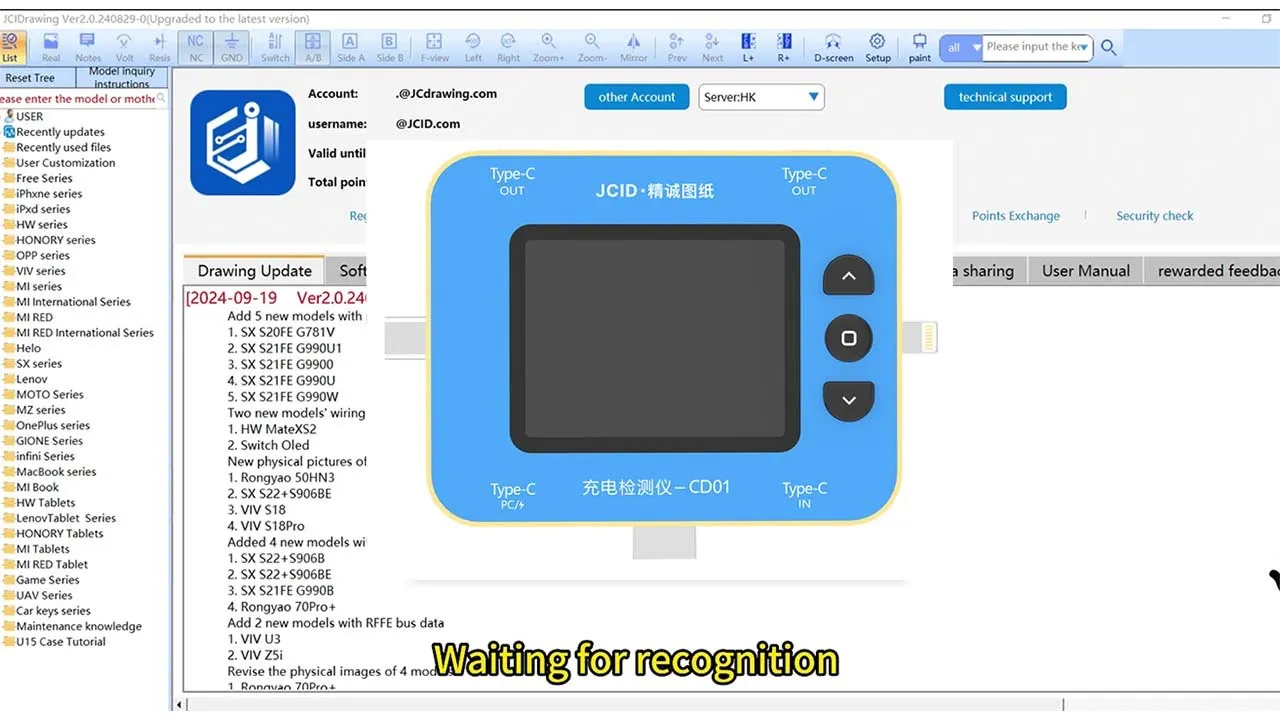Screen dimensions: 1280x720
Task: Zoom out using the Zoom- icon
Action: tap(592, 47)
